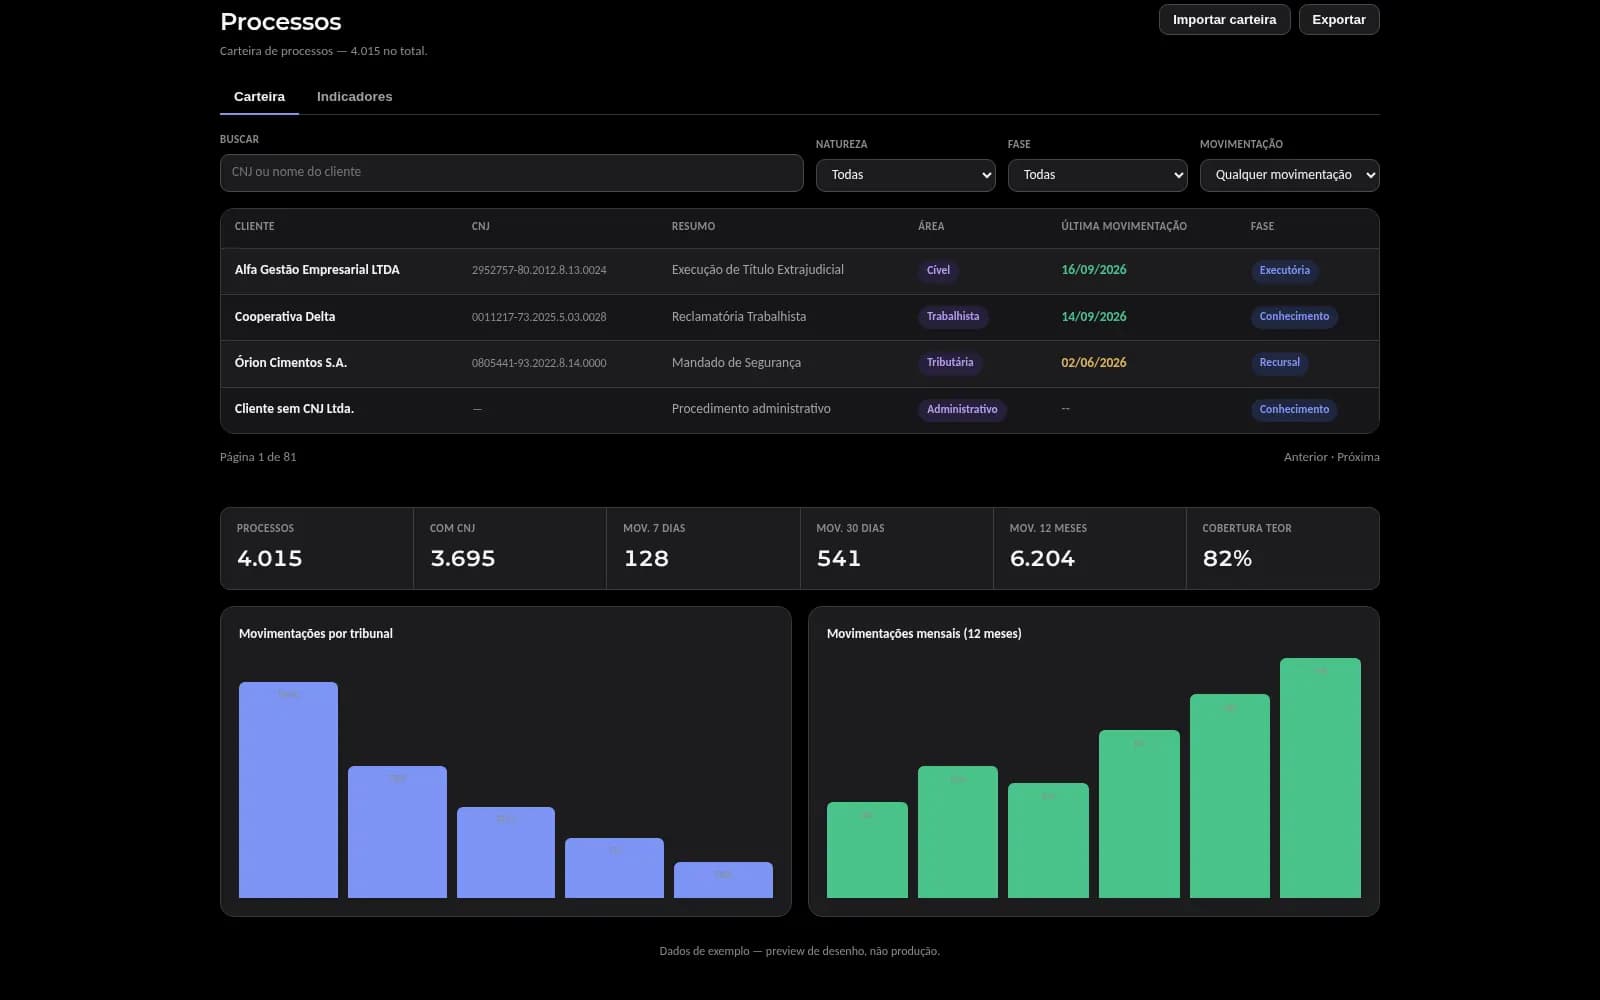Viewport: 1600px width, 1000px height.
Task: Click CNJ number 0805441-93.2022.8.14.0000
Action: click(x=539, y=363)
